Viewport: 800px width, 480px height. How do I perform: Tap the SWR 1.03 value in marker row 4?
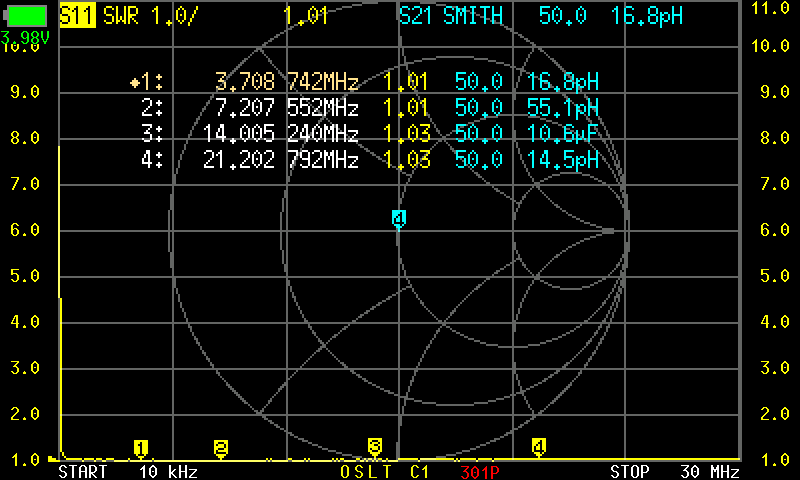pos(407,160)
